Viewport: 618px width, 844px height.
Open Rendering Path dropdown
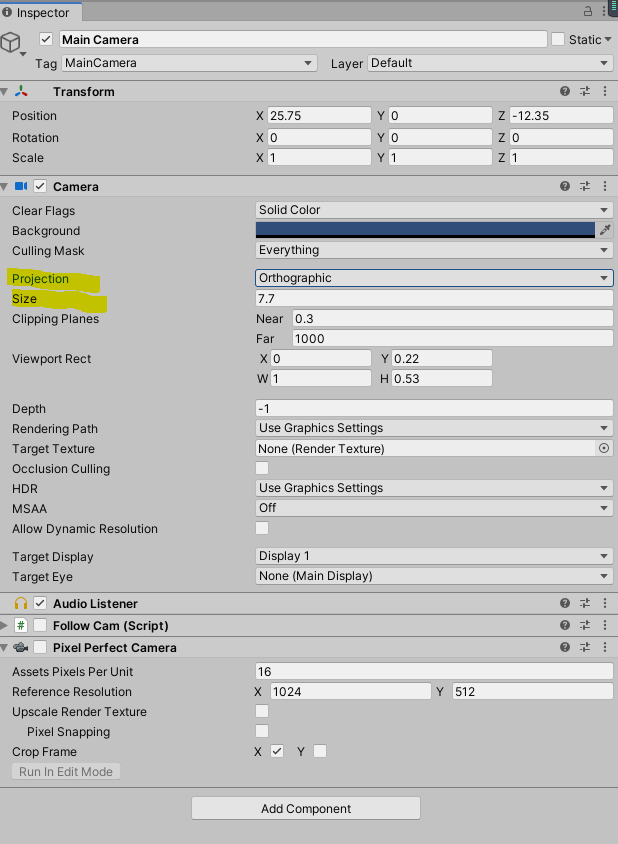(434, 428)
